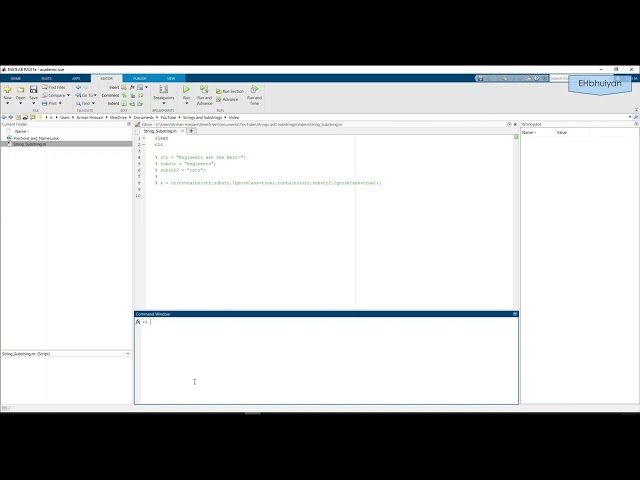
Task: Click Find Files in File group
Action: pos(53,87)
